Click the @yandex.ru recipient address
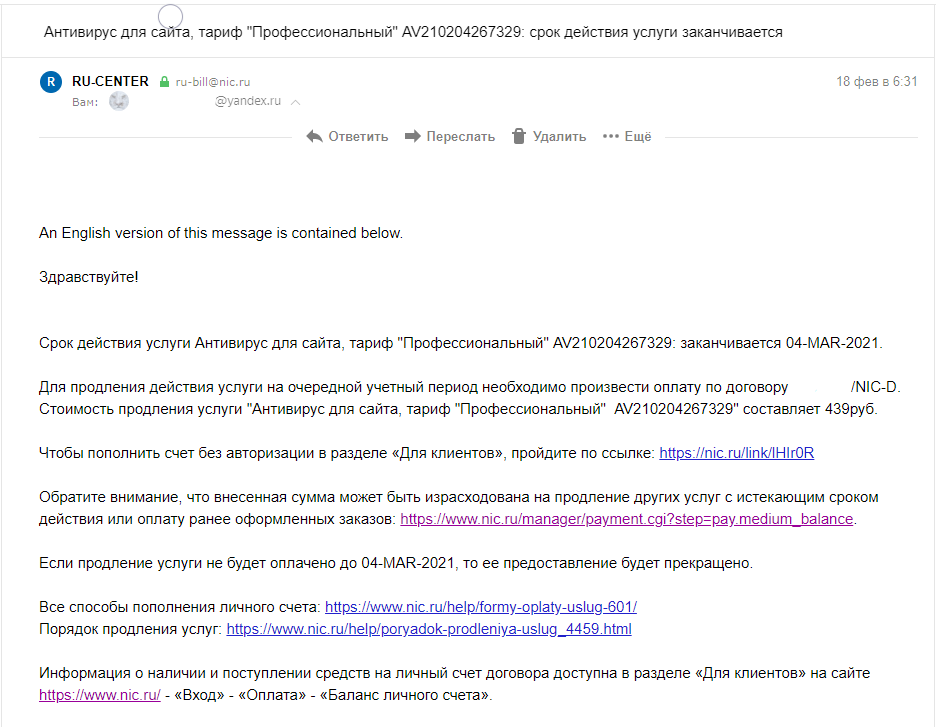The width and height of the screenshot is (937, 727). point(248,101)
